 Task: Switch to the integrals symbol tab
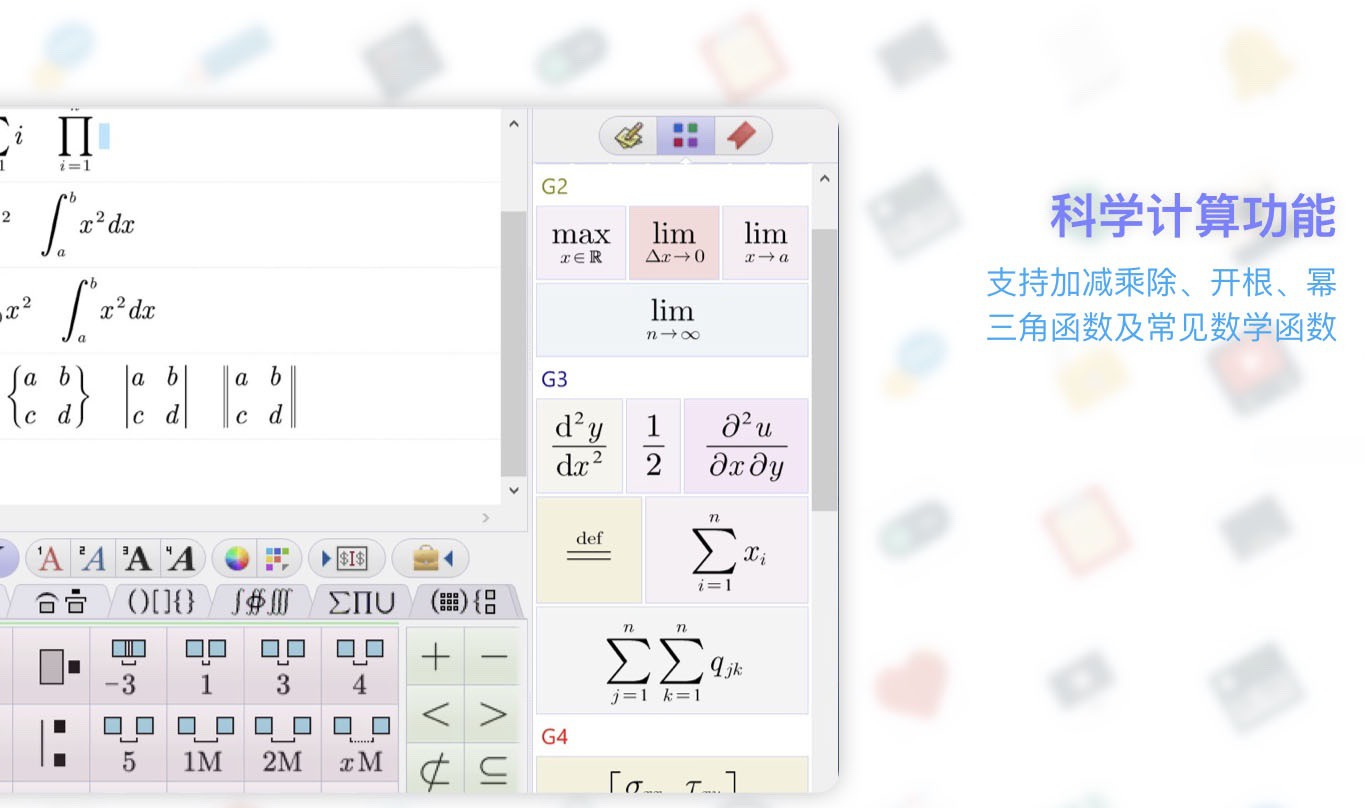point(262,602)
